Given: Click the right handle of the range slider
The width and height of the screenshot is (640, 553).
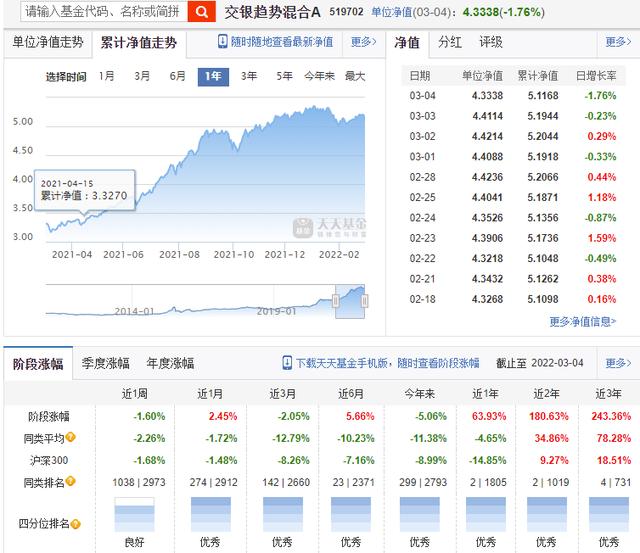Looking at the screenshot, I should tap(364, 301).
